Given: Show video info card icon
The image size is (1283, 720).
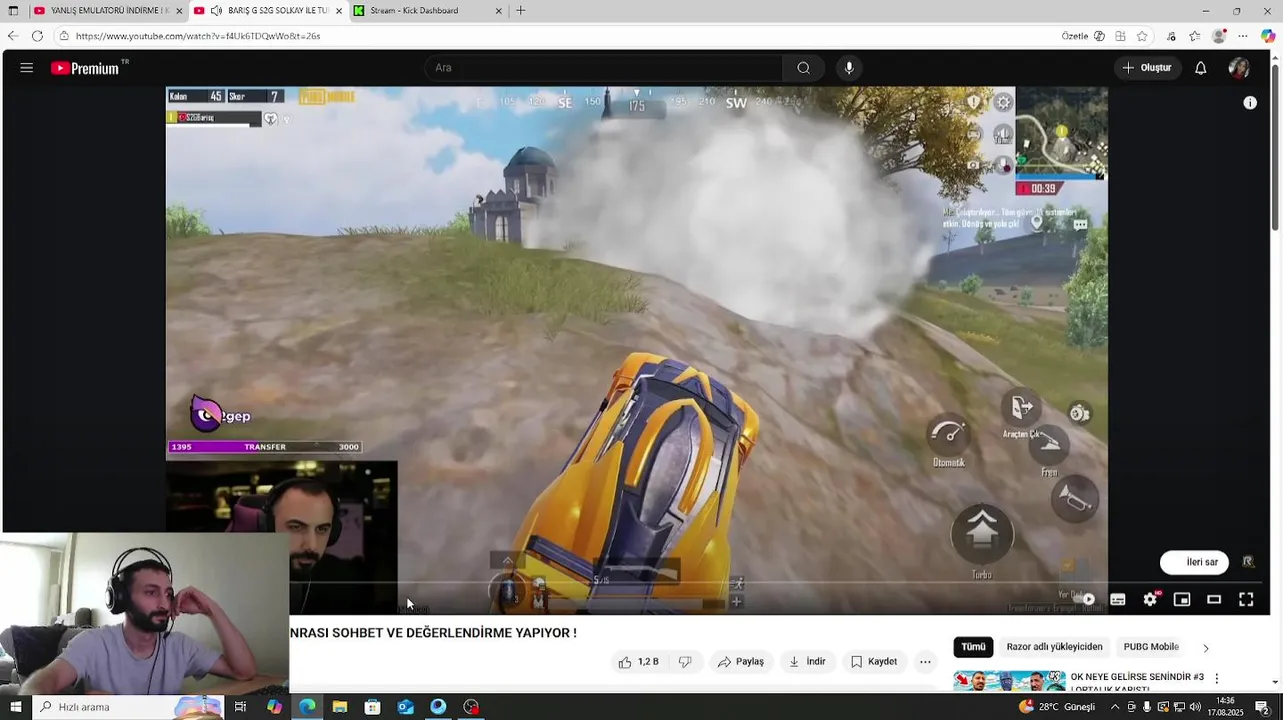Looking at the screenshot, I should (1250, 102).
